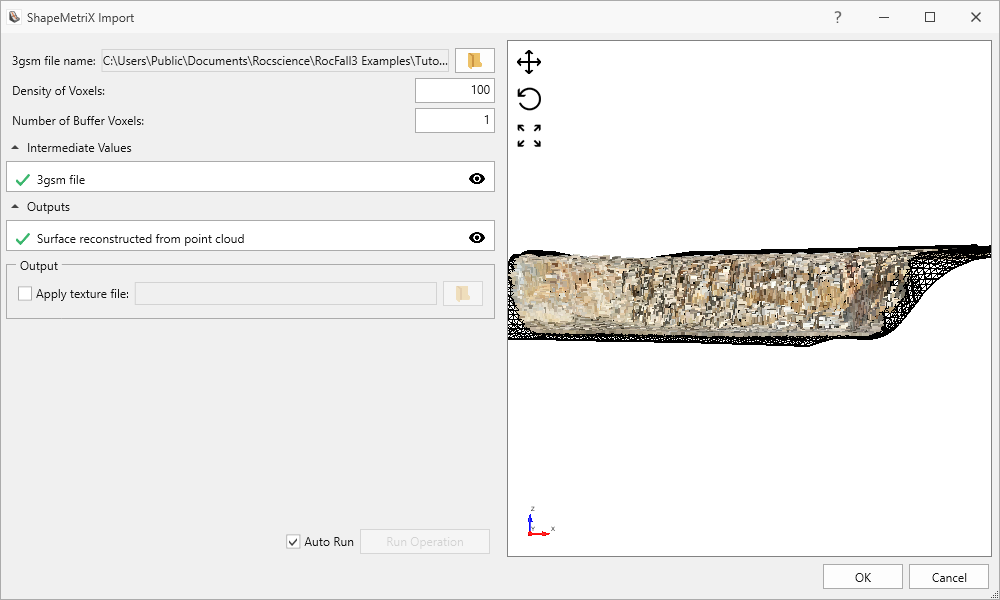Browse for the 3gsm file with the folder icon

click(x=474, y=61)
